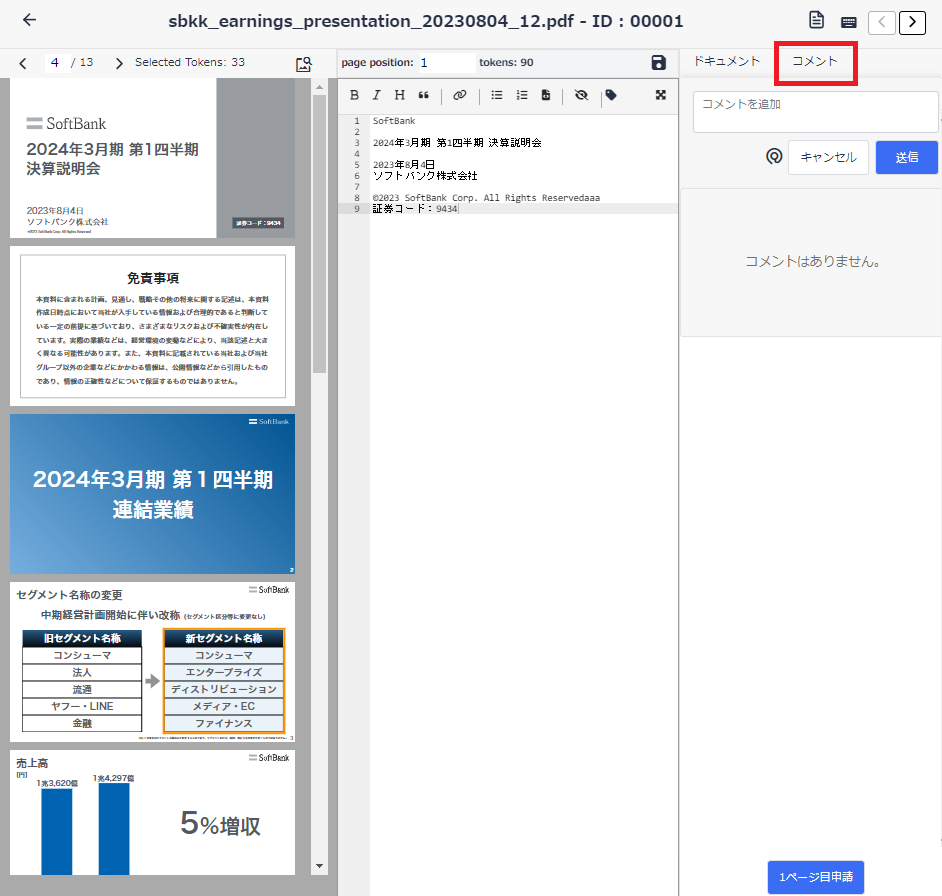Click the page number field showing 4
The image size is (942, 896).
[56, 62]
